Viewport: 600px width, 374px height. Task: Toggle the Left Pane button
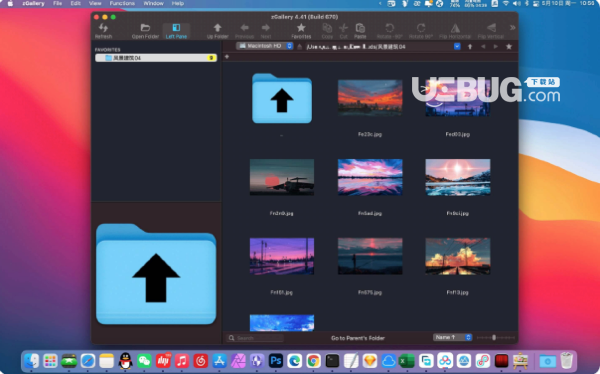point(176,31)
